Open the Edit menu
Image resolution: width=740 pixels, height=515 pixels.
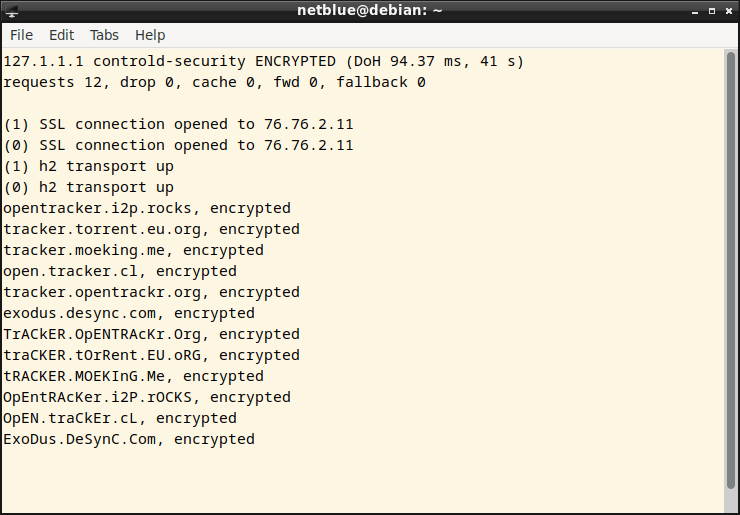tap(62, 35)
